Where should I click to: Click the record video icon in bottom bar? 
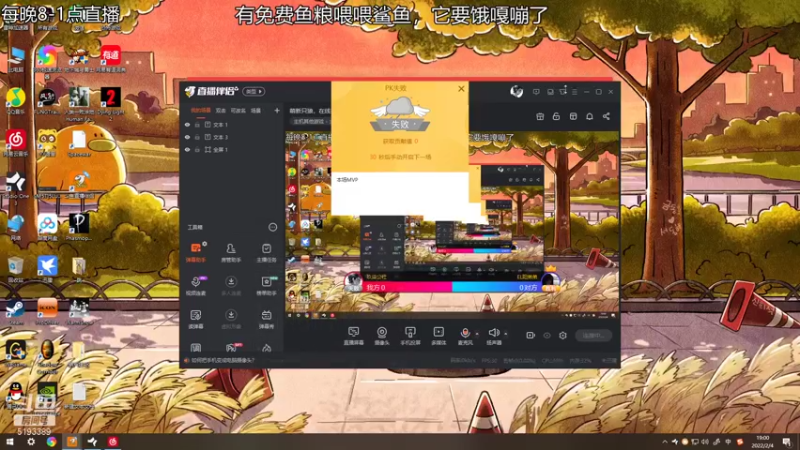(x=531, y=335)
